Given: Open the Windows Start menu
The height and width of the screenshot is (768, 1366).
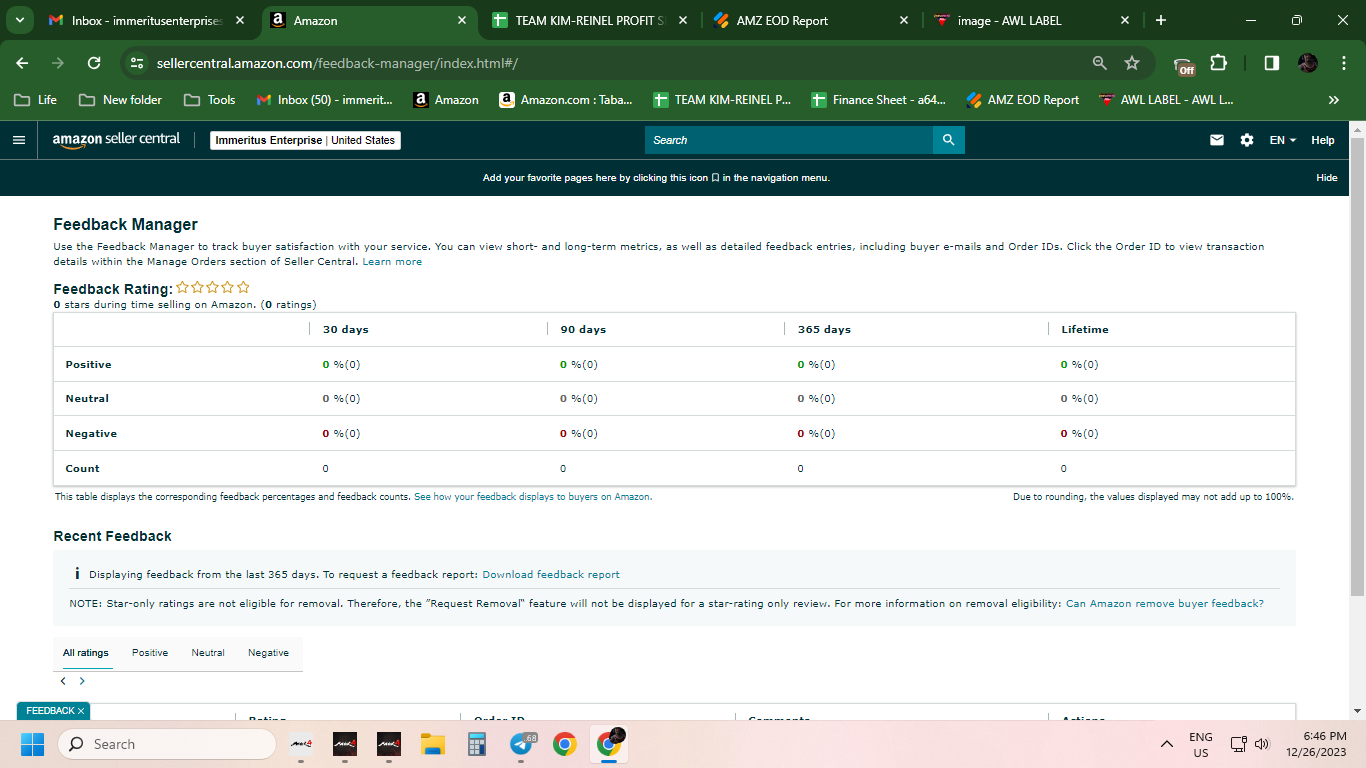Looking at the screenshot, I should [32, 744].
